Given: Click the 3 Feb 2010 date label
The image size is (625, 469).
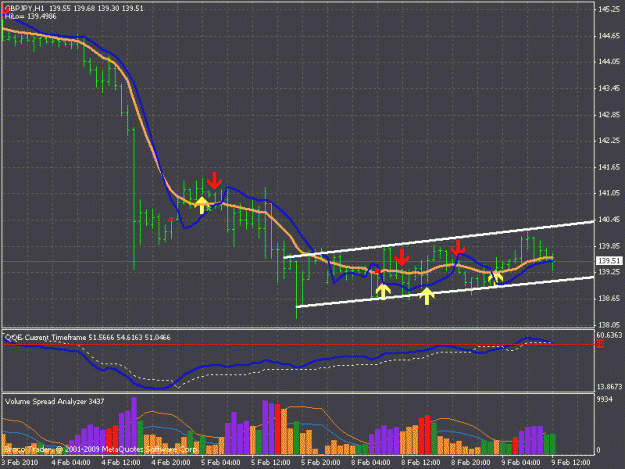Looking at the screenshot, I should 20,462.
